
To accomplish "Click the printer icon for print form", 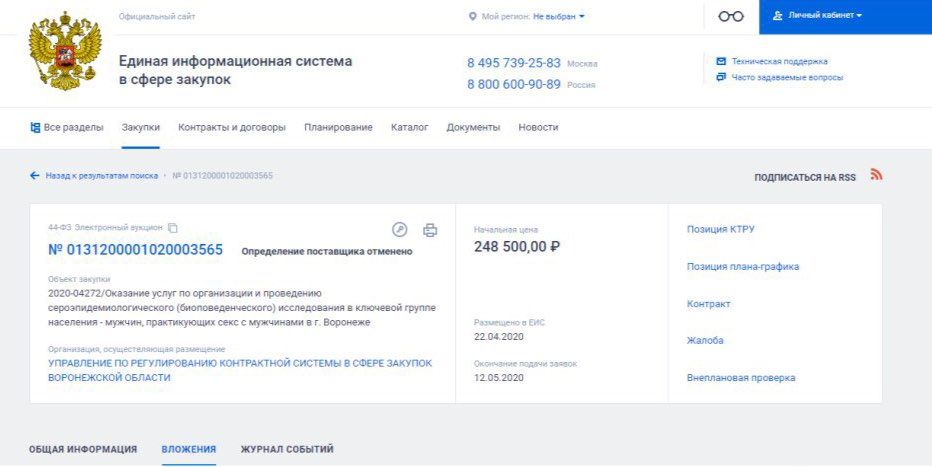I will [430, 230].
